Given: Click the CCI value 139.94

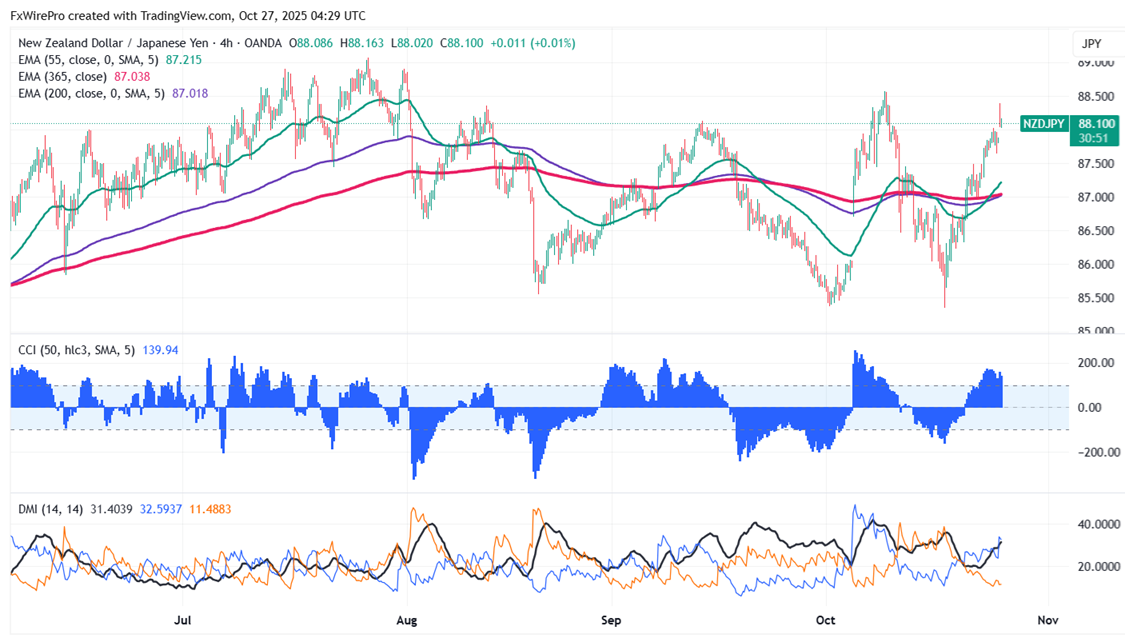Looking at the screenshot, I should (x=161, y=350).
